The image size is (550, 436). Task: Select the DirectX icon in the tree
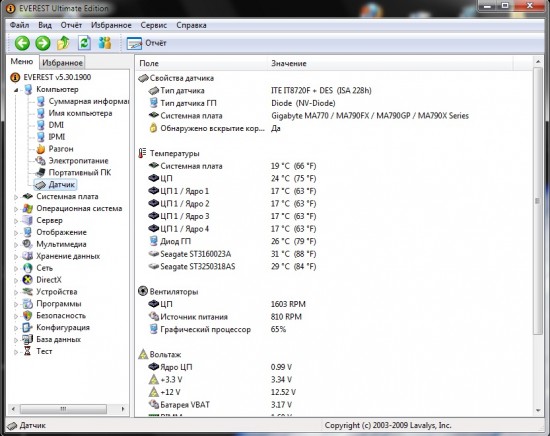[27, 280]
